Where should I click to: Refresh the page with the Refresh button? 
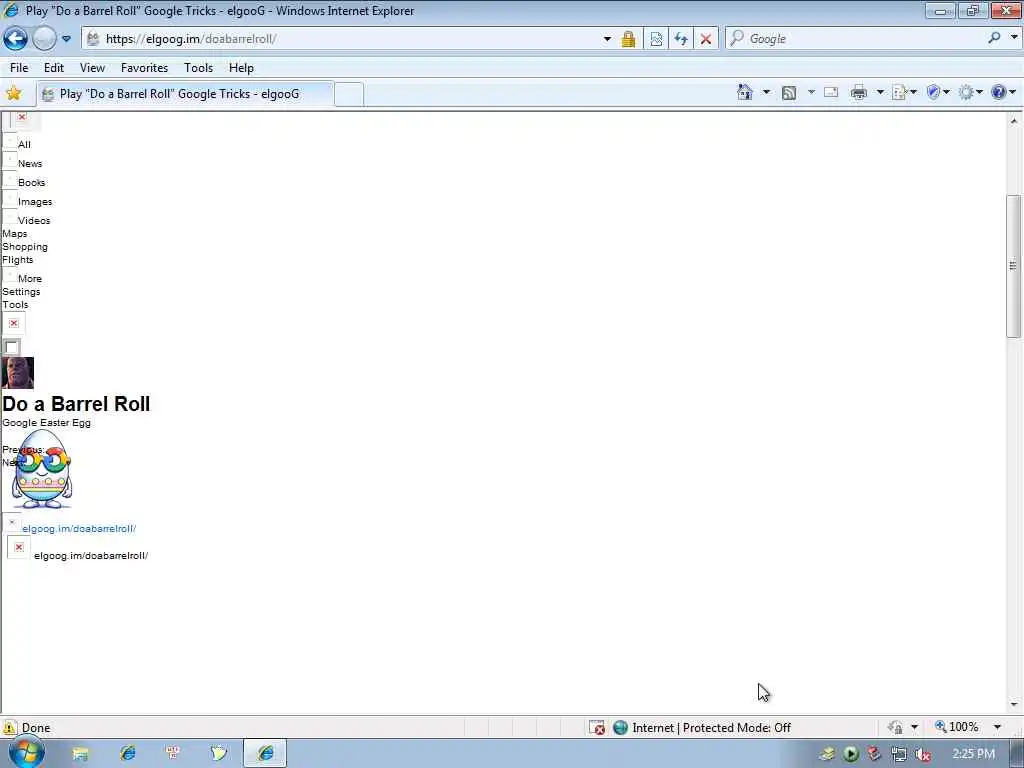(x=680, y=39)
